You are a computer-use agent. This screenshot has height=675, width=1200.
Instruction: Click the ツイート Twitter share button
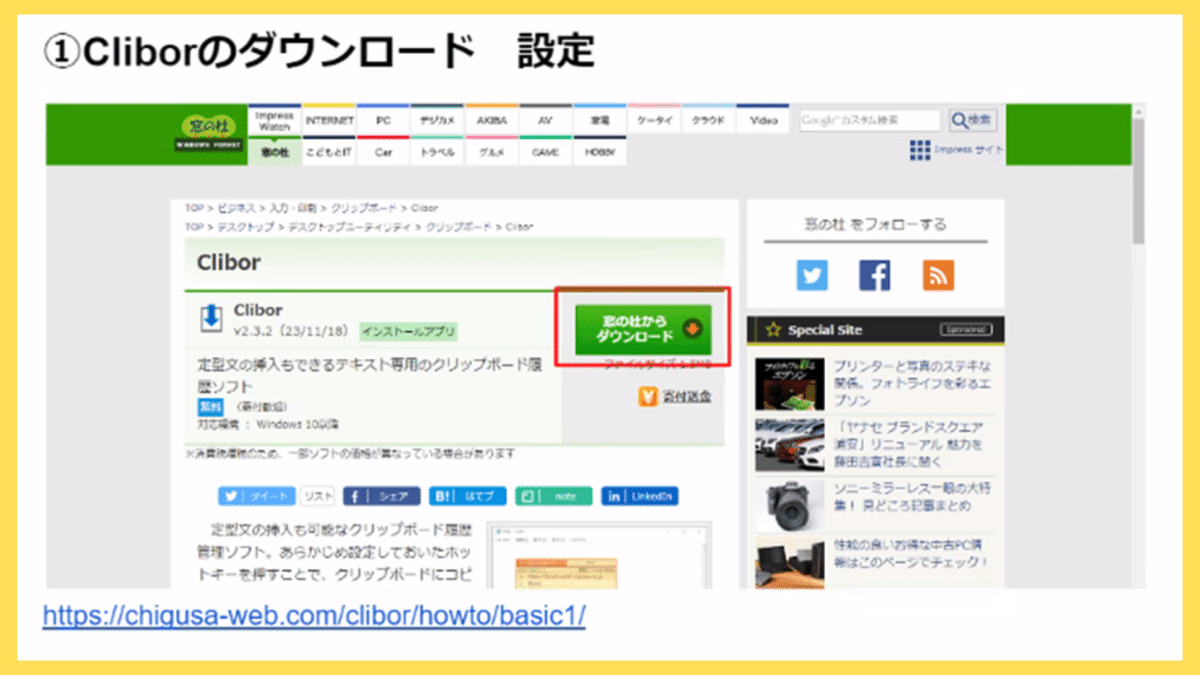click(257, 496)
